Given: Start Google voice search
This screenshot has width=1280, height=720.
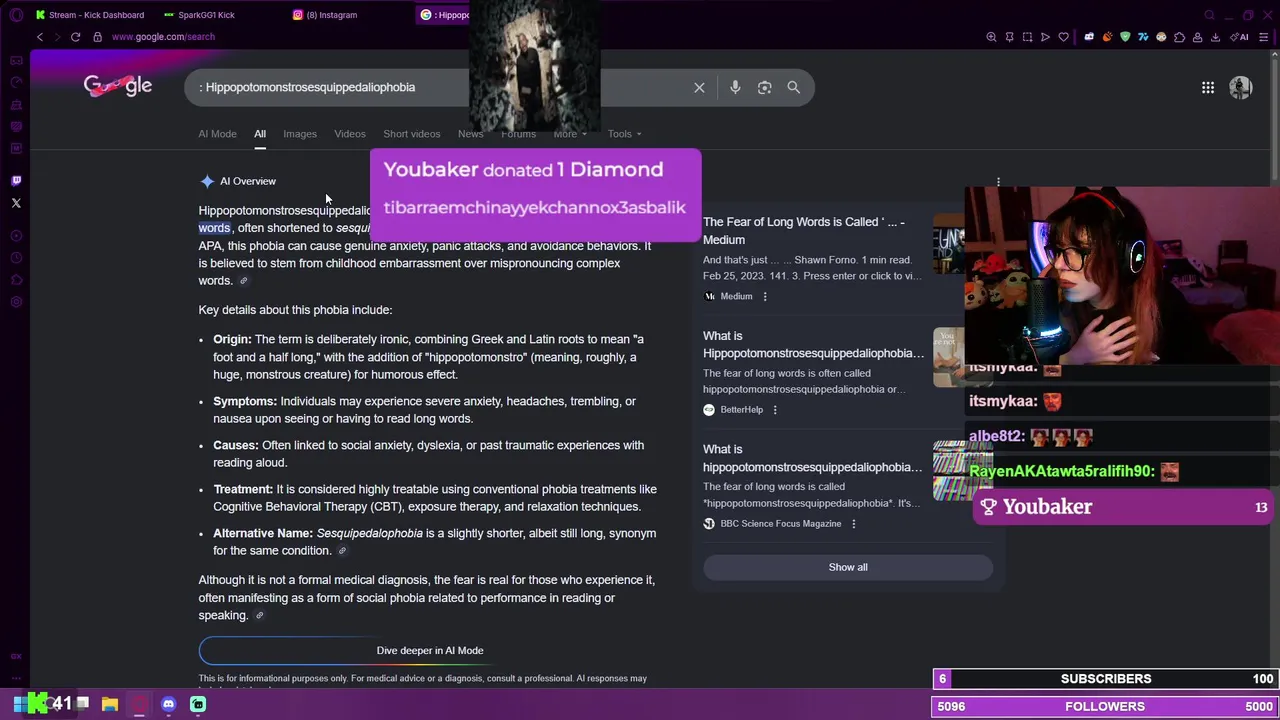Looking at the screenshot, I should coord(735,88).
